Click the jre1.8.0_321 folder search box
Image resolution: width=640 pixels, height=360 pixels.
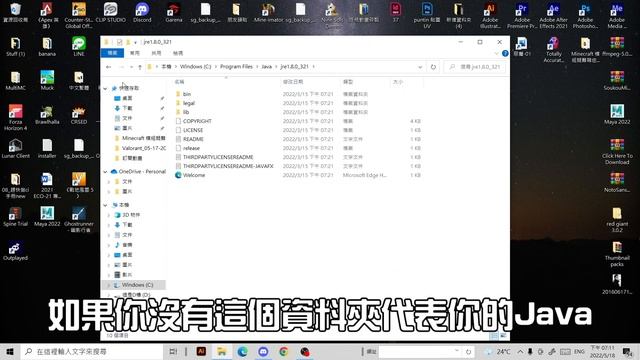tap(475, 67)
